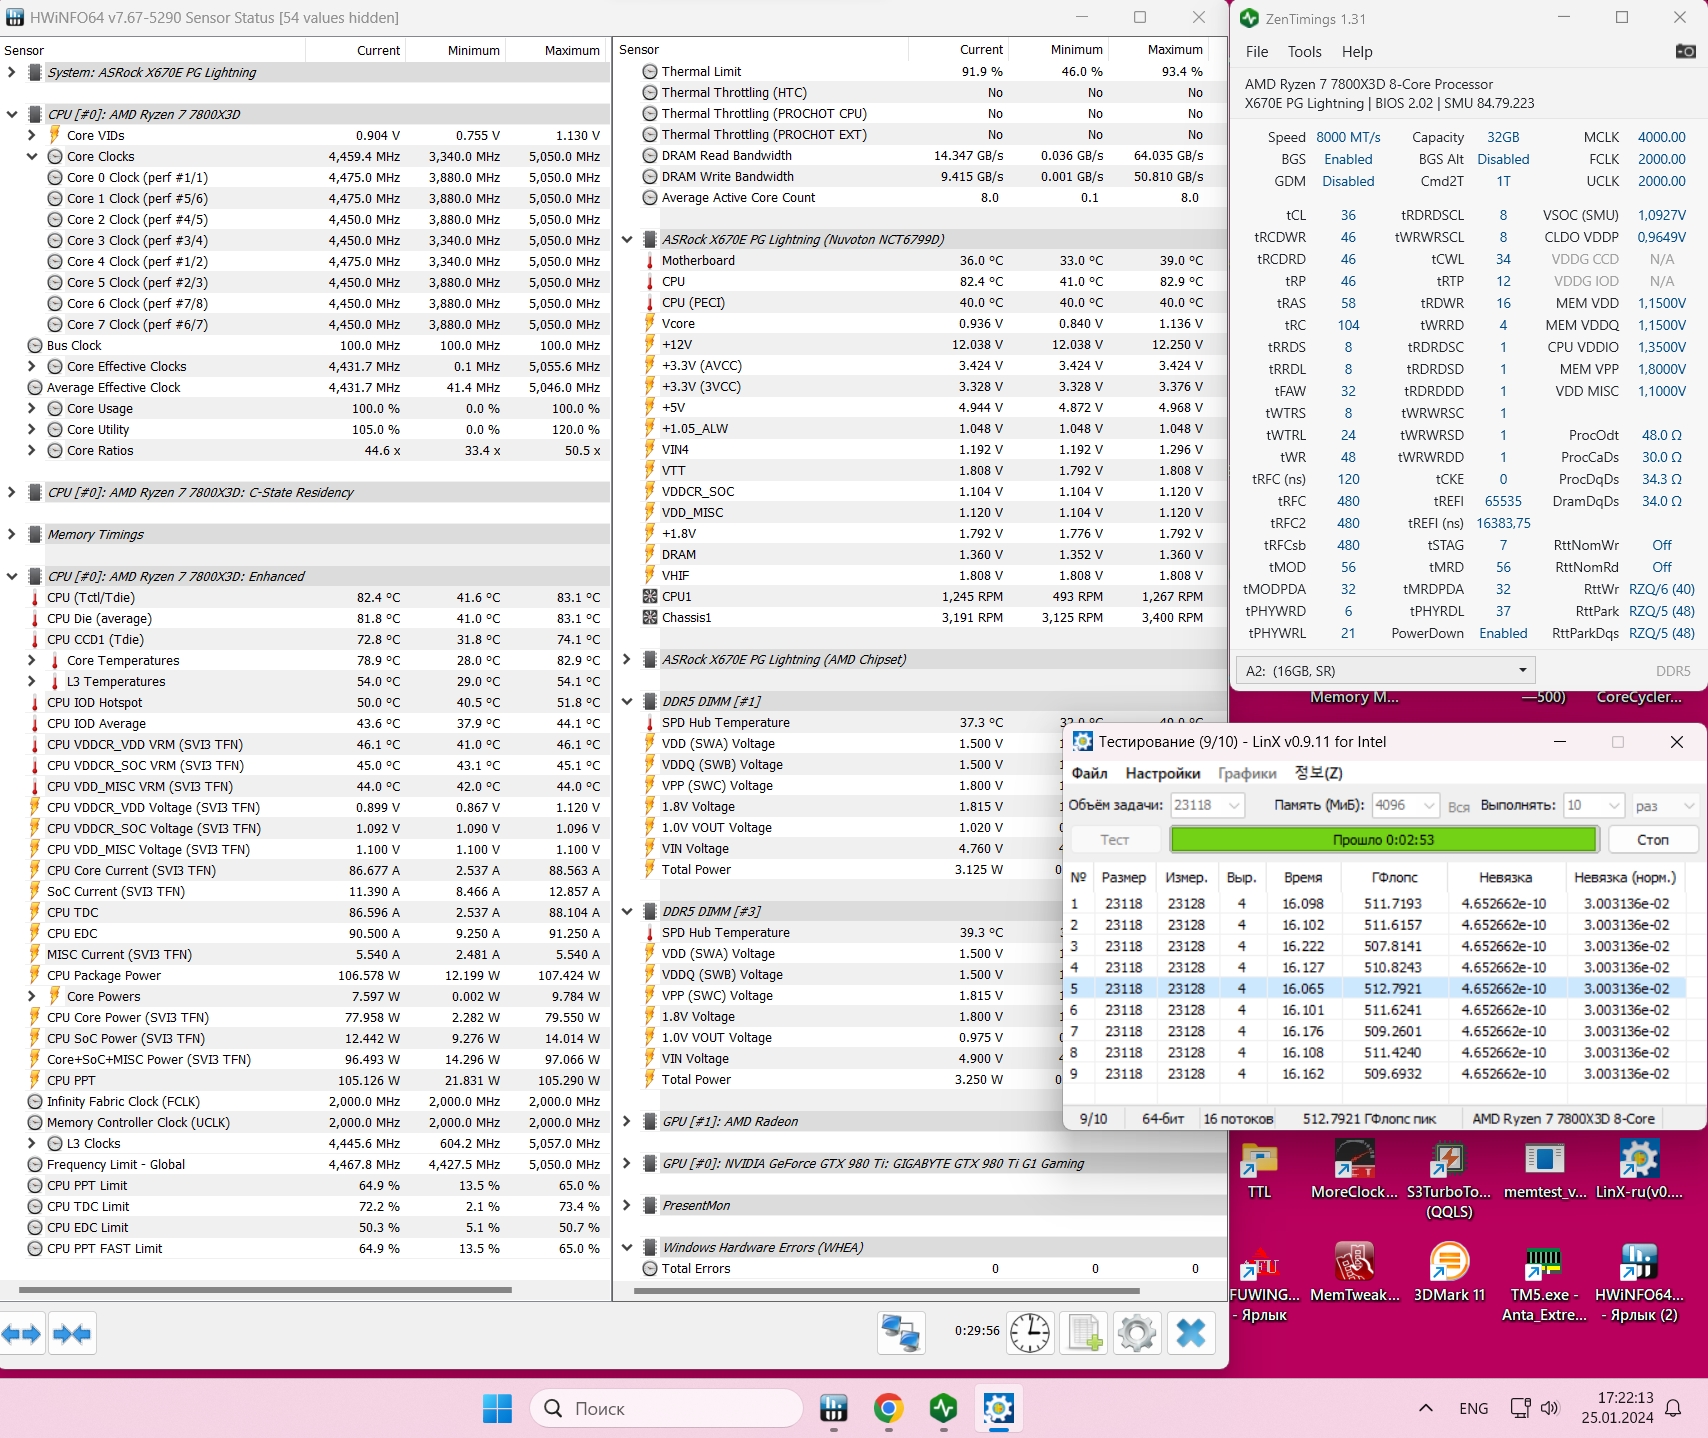Image resolution: width=1708 pixels, height=1438 pixels.
Task: Collapse the Core Clocks tree node
Action: tap(32, 156)
